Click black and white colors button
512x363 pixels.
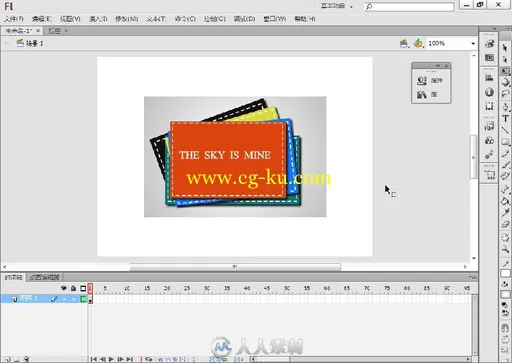(505, 304)
